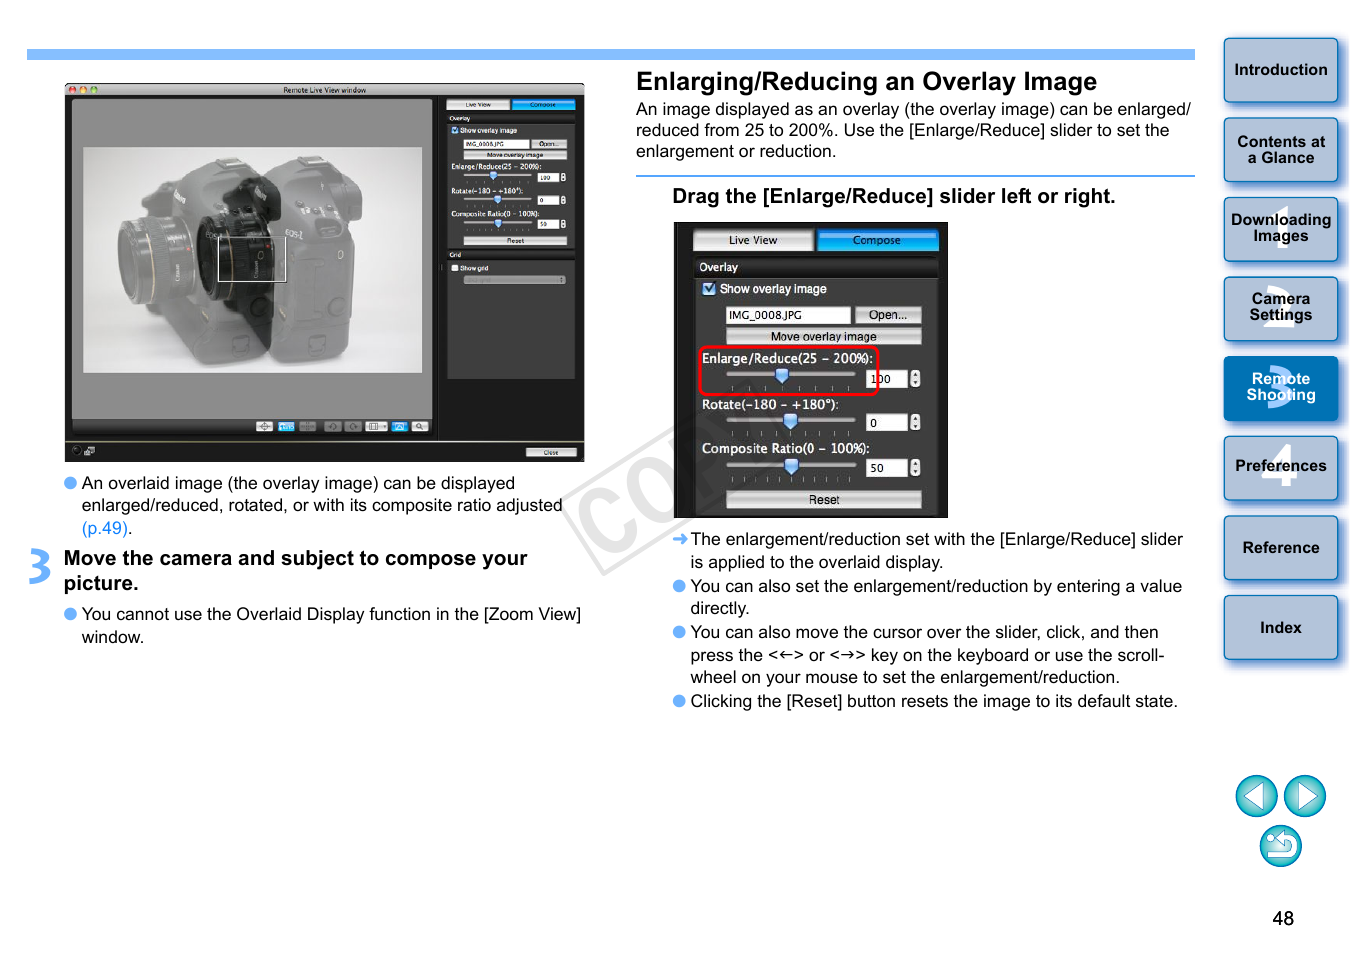Open the Introduction section tab

tap(1281, 70)
